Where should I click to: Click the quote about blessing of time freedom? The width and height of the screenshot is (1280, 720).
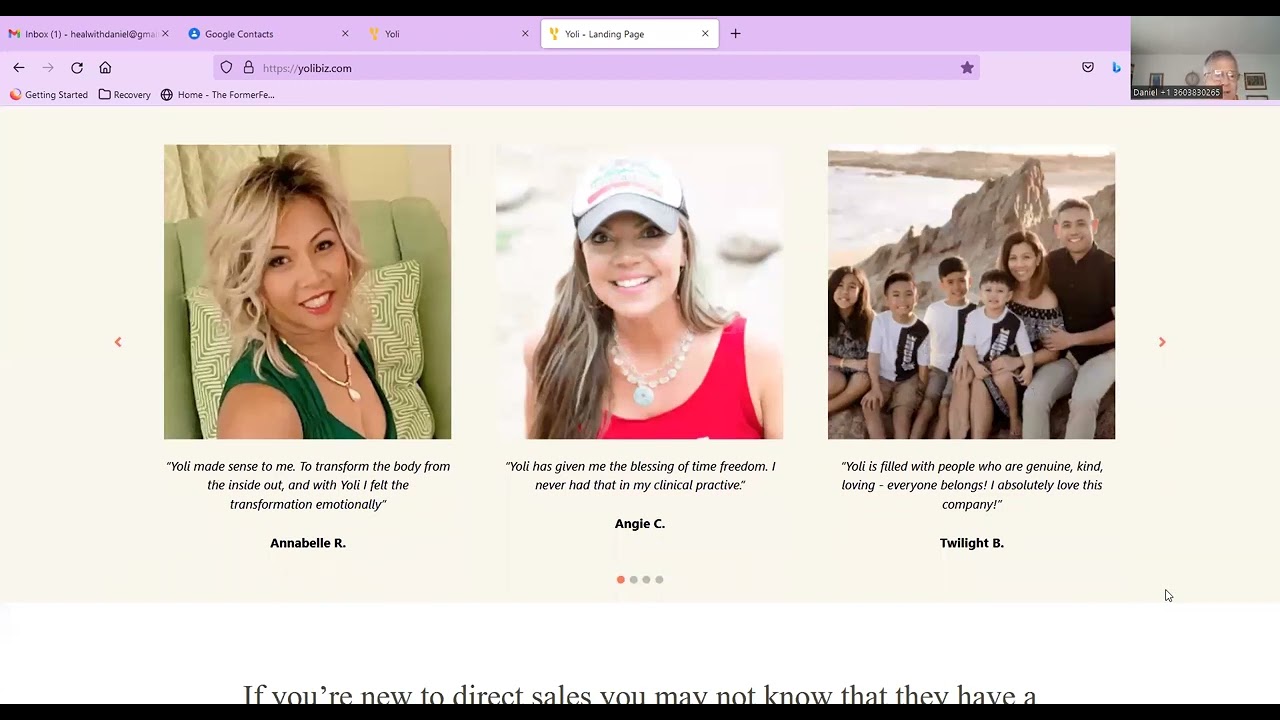click(640, 476)
